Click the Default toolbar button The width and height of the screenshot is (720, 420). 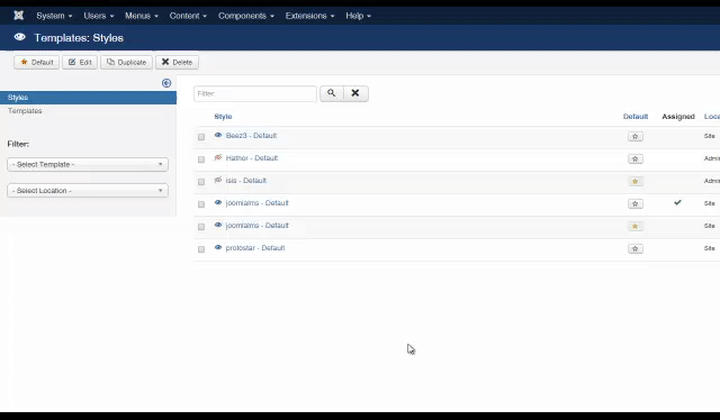[37, 62]
